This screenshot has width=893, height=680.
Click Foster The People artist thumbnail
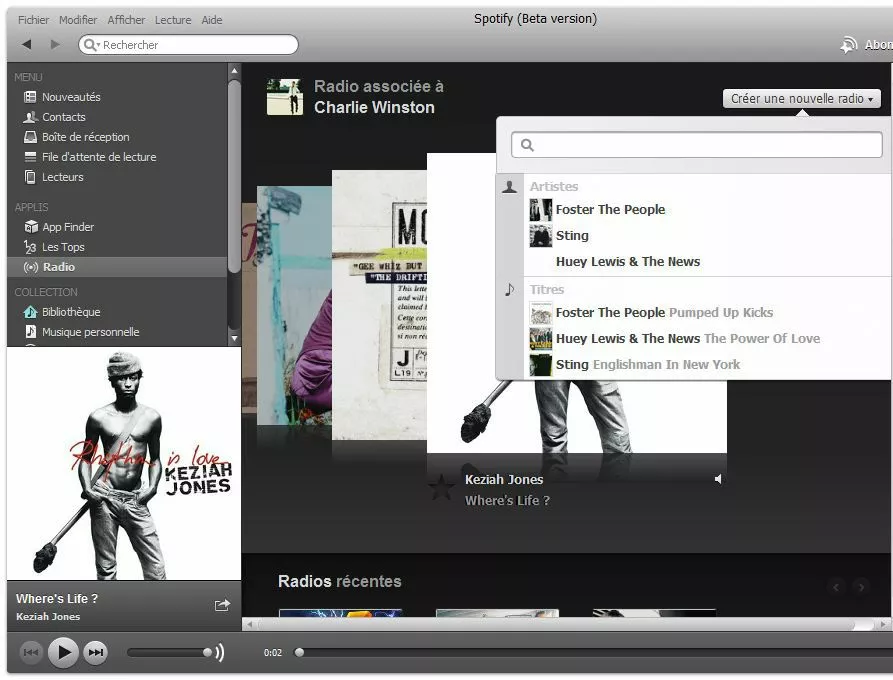[x=540, y=210]
